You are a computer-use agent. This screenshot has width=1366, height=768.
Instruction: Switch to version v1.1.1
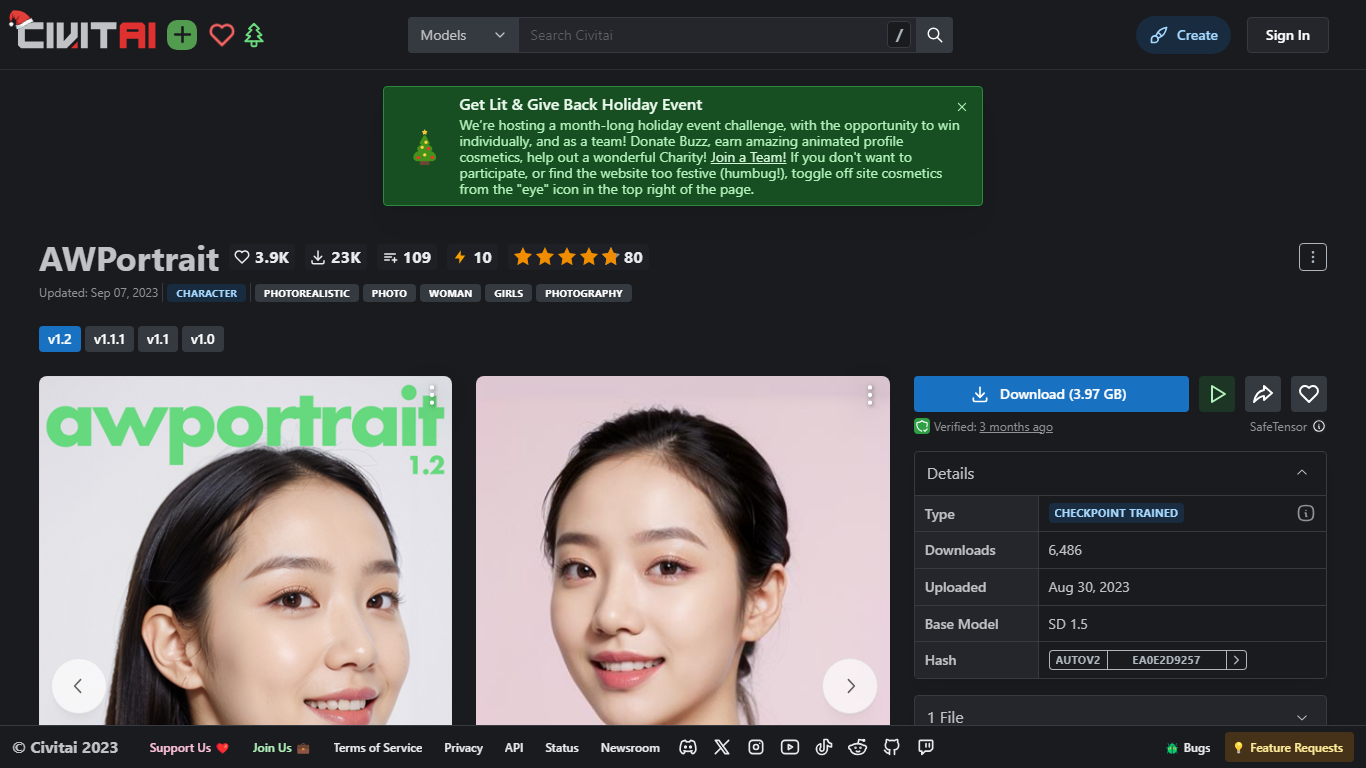click(x=109, y=339)
